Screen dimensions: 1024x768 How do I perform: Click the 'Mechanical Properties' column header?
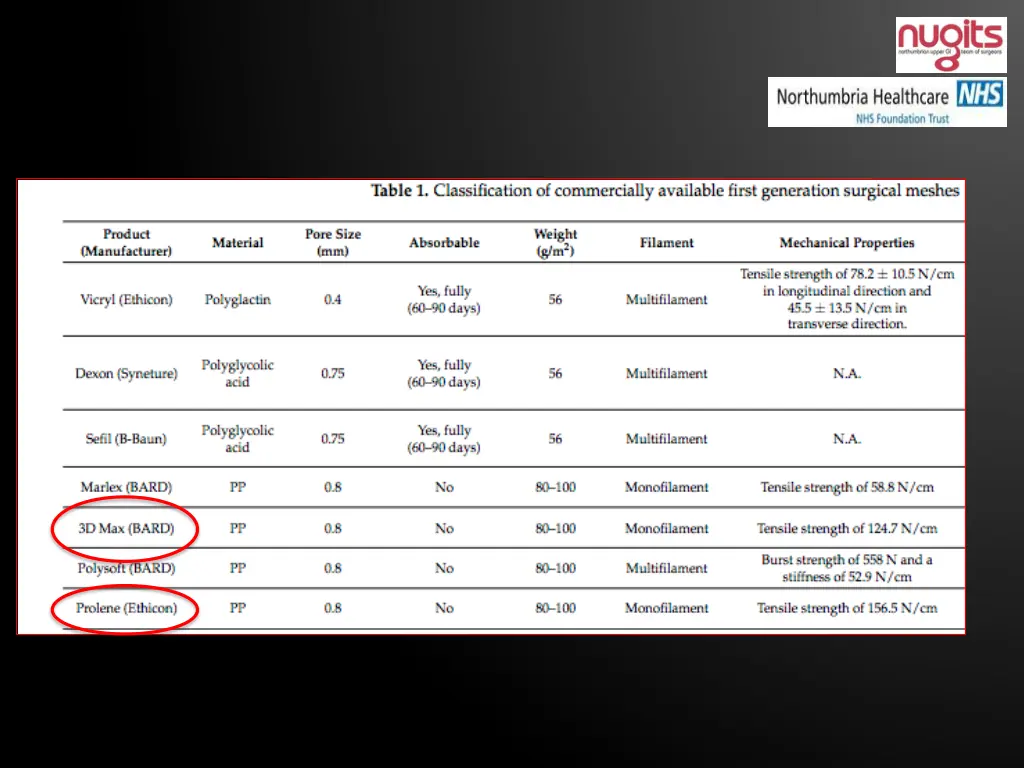pos(847,242)
